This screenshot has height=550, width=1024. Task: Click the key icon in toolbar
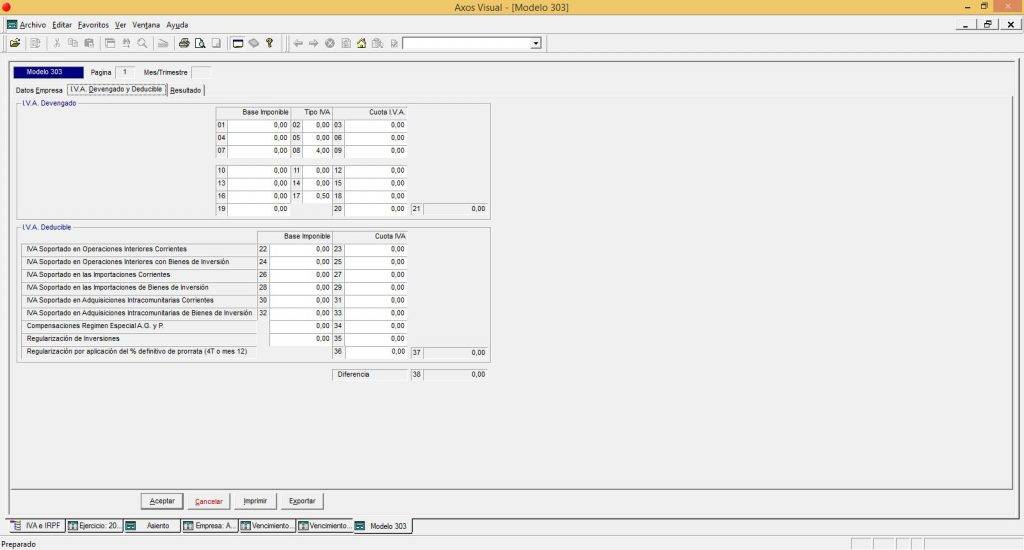click(269, 43)
